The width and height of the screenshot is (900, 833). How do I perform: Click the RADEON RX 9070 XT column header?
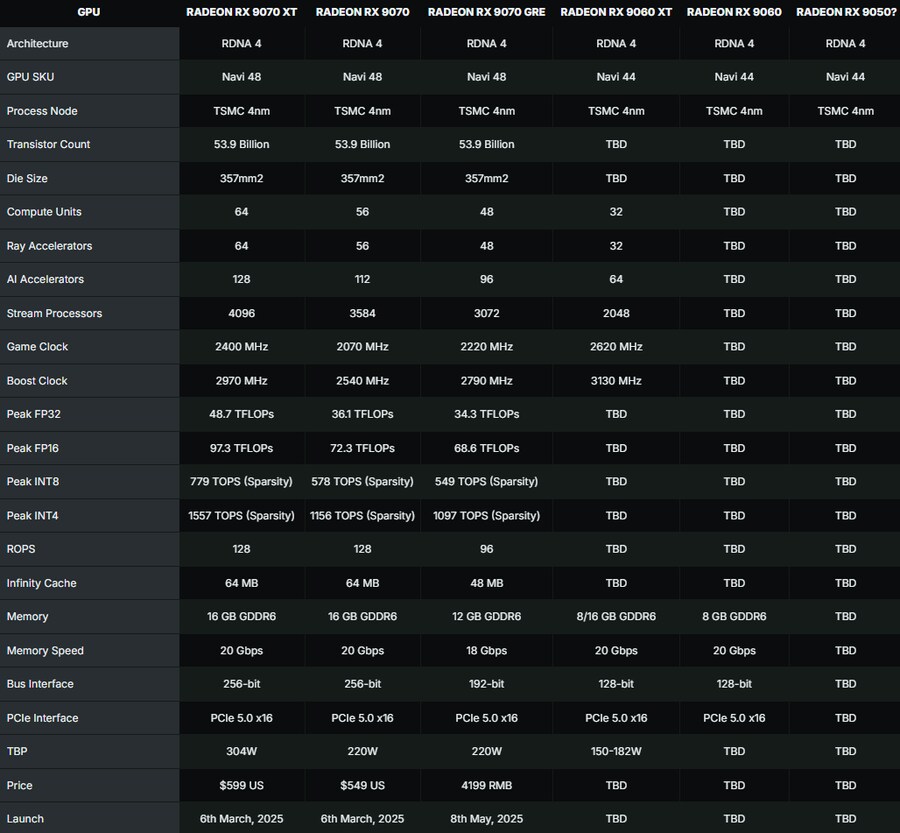(241, 12)
